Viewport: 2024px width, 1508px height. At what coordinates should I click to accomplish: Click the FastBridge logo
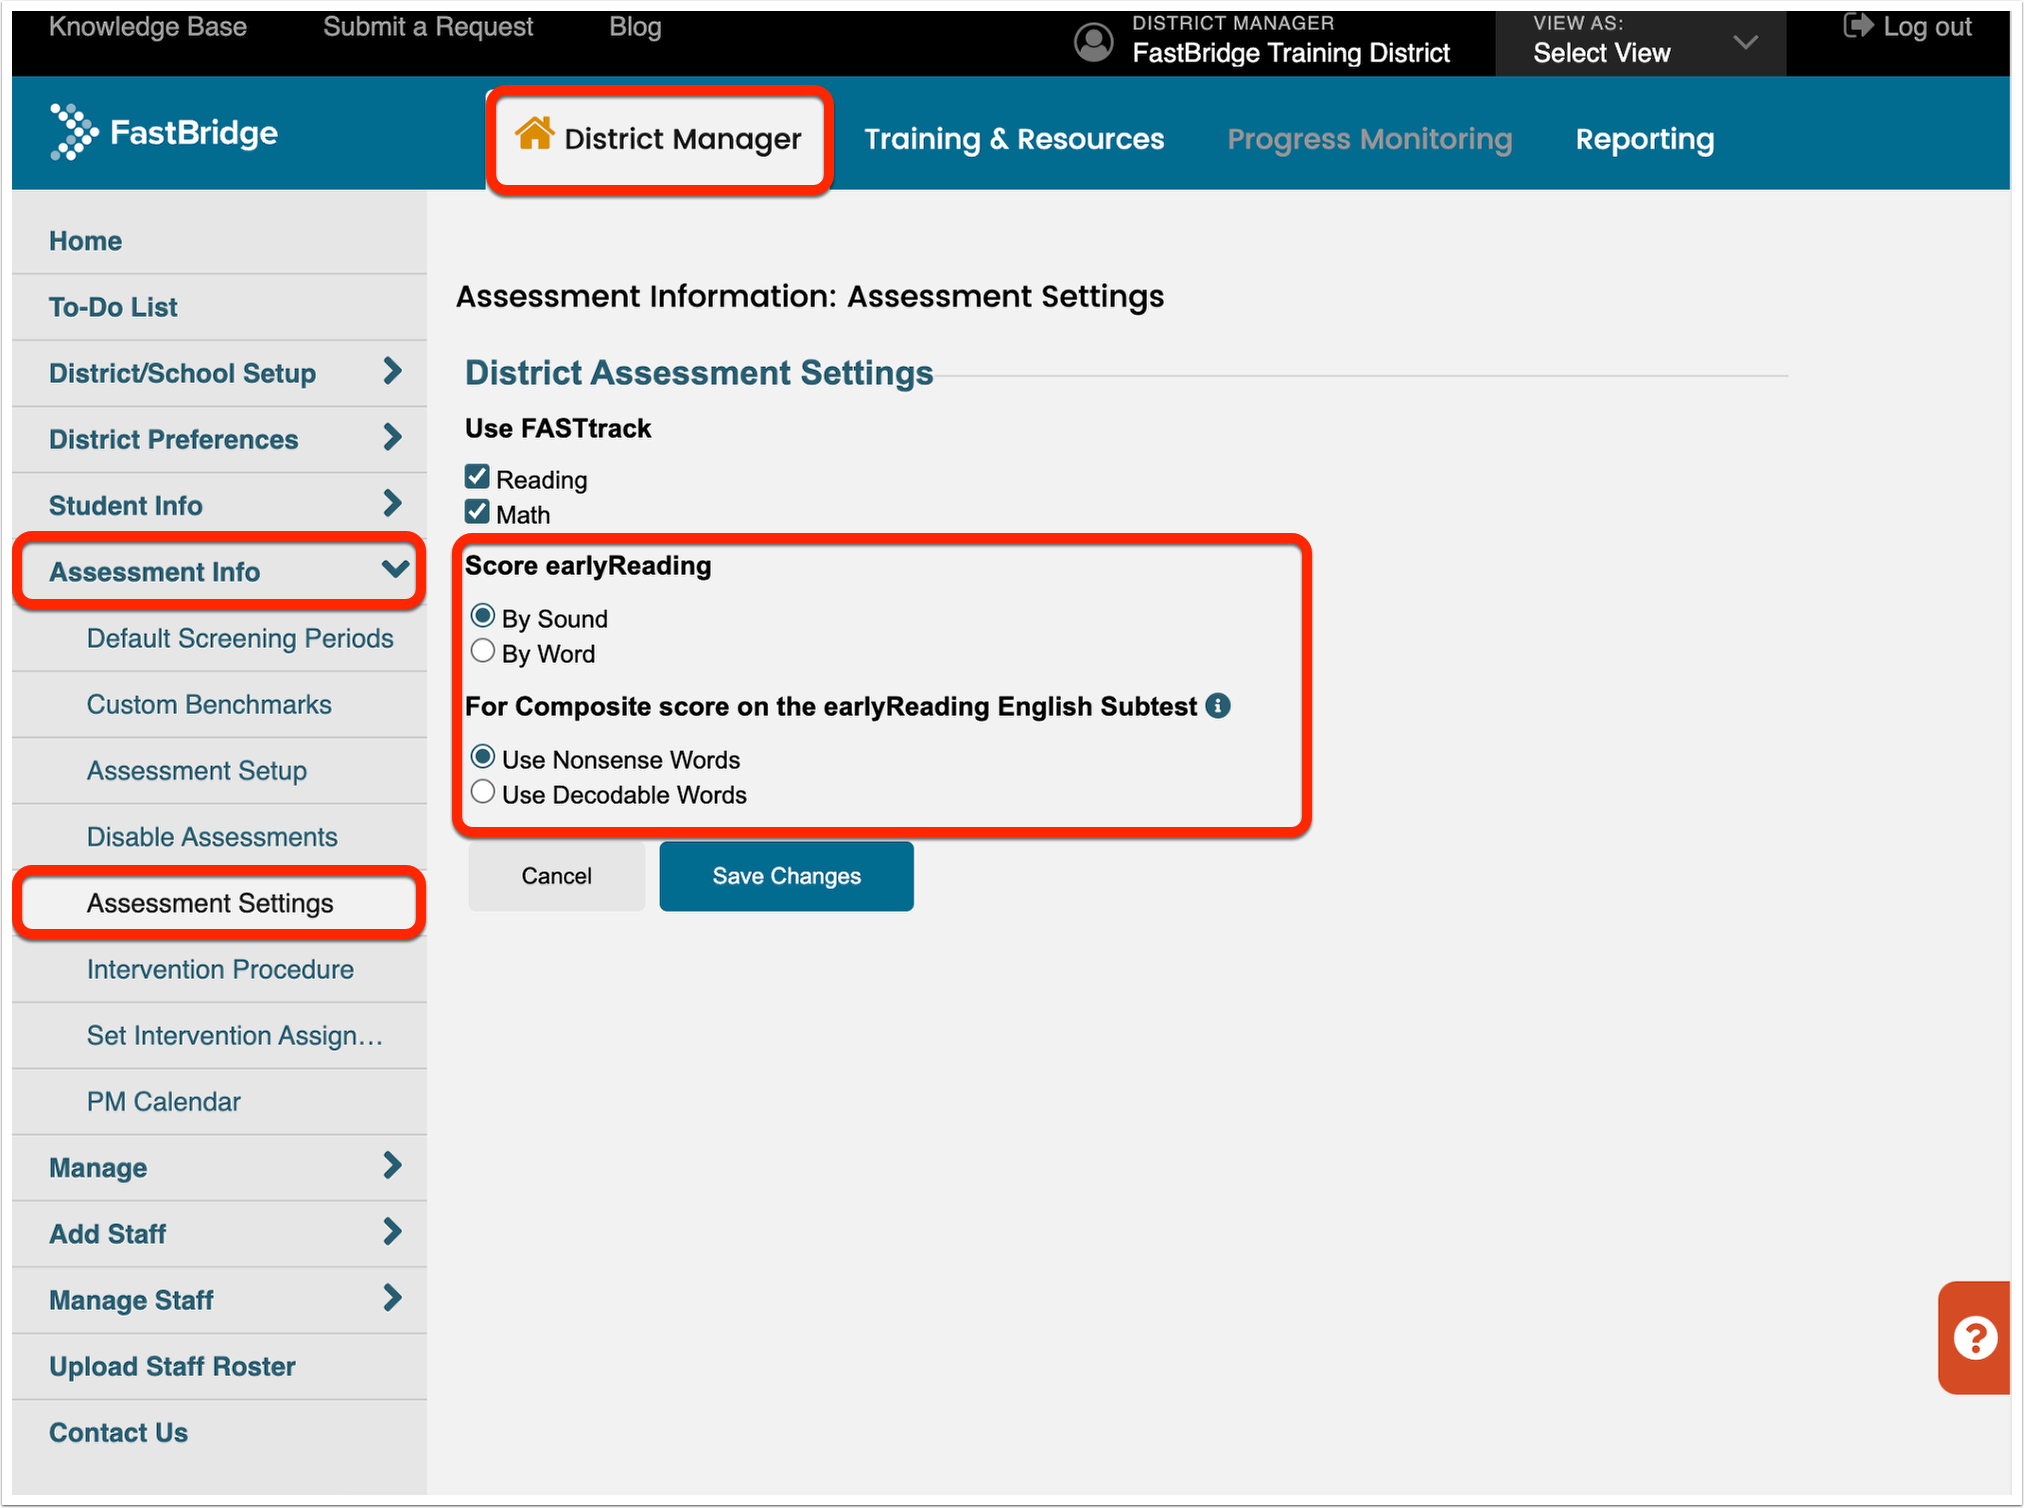pos(164,132)
